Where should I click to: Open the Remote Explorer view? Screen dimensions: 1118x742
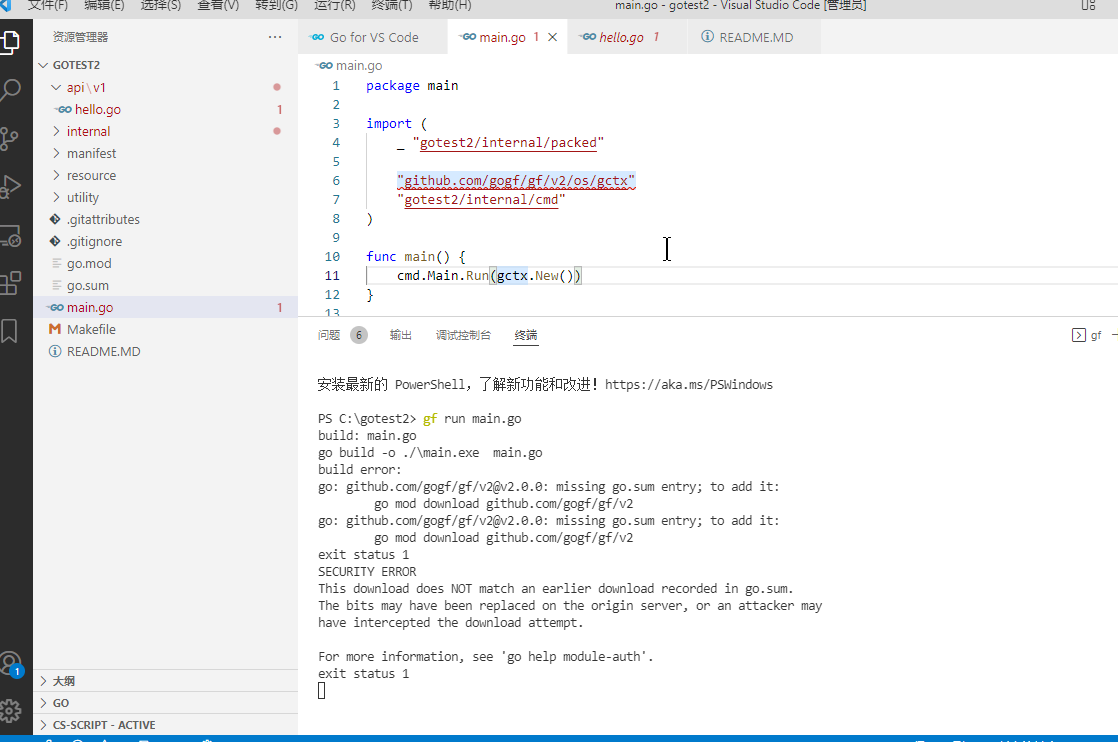point(14,236)
